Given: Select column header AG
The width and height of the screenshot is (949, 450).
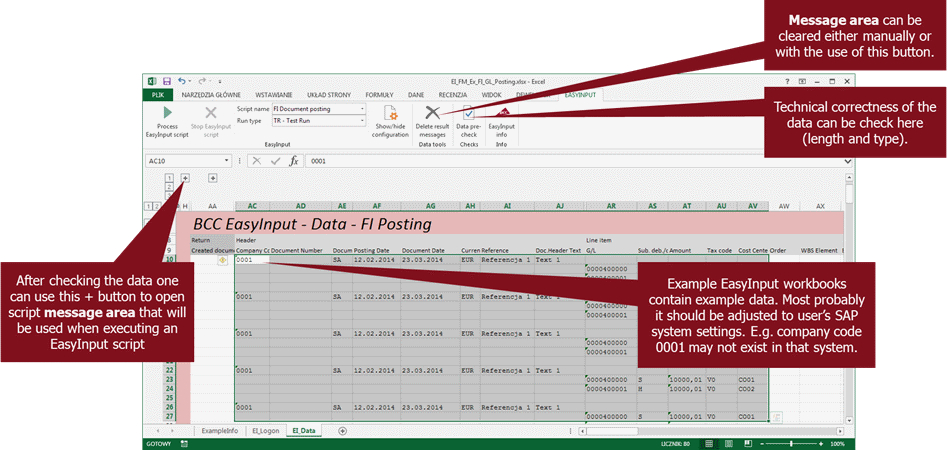Looking at the screenshot, I should click(x=430, y=206).
